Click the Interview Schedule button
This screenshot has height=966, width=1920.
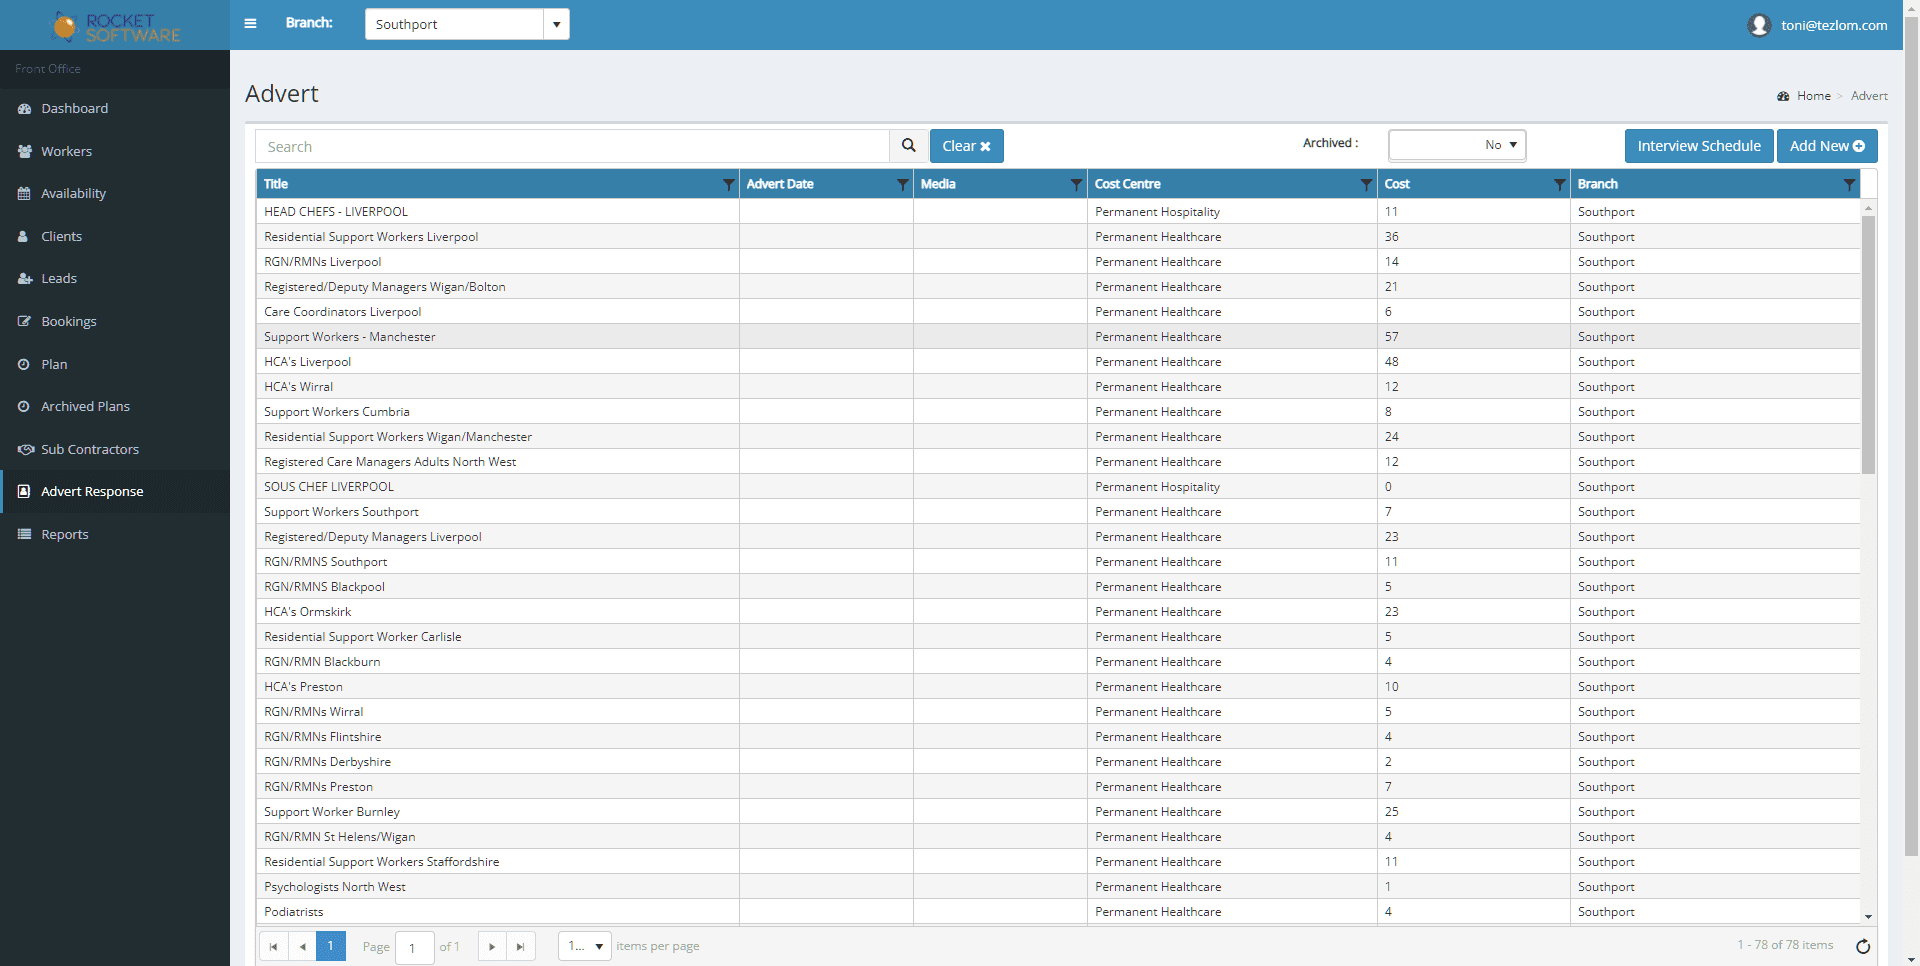[1698, 146]
